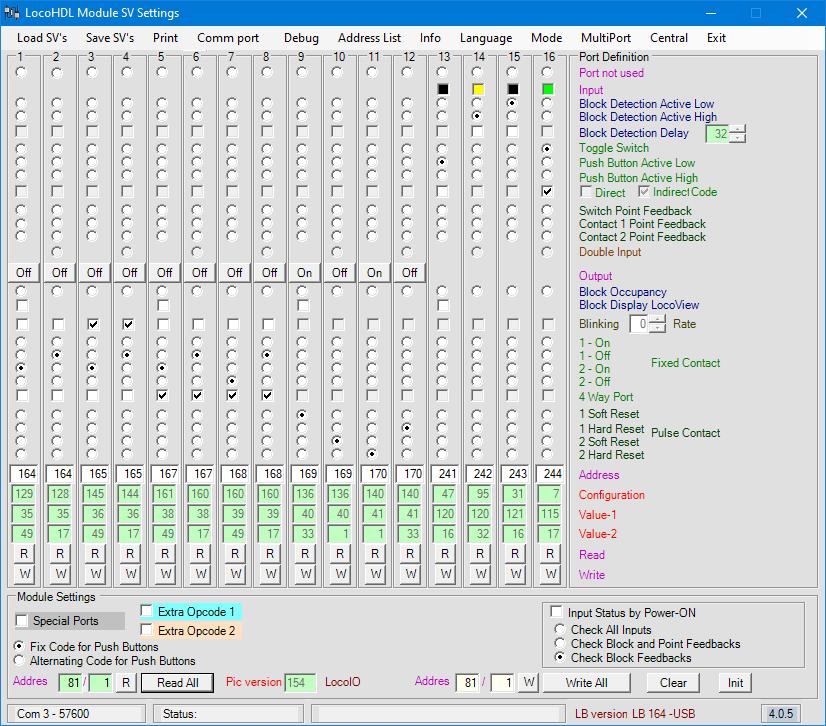
Task: Check Input Status by Power-ON
Action: pyautogui.click(x=556, y=612)
